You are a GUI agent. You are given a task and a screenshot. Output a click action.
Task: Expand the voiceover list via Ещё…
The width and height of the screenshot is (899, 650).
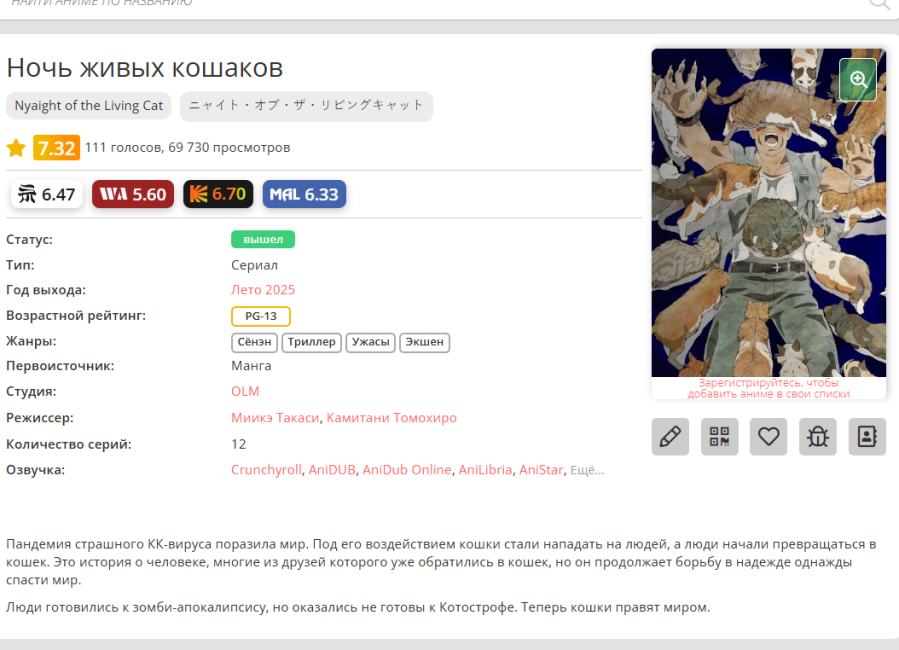coord(587,470)
